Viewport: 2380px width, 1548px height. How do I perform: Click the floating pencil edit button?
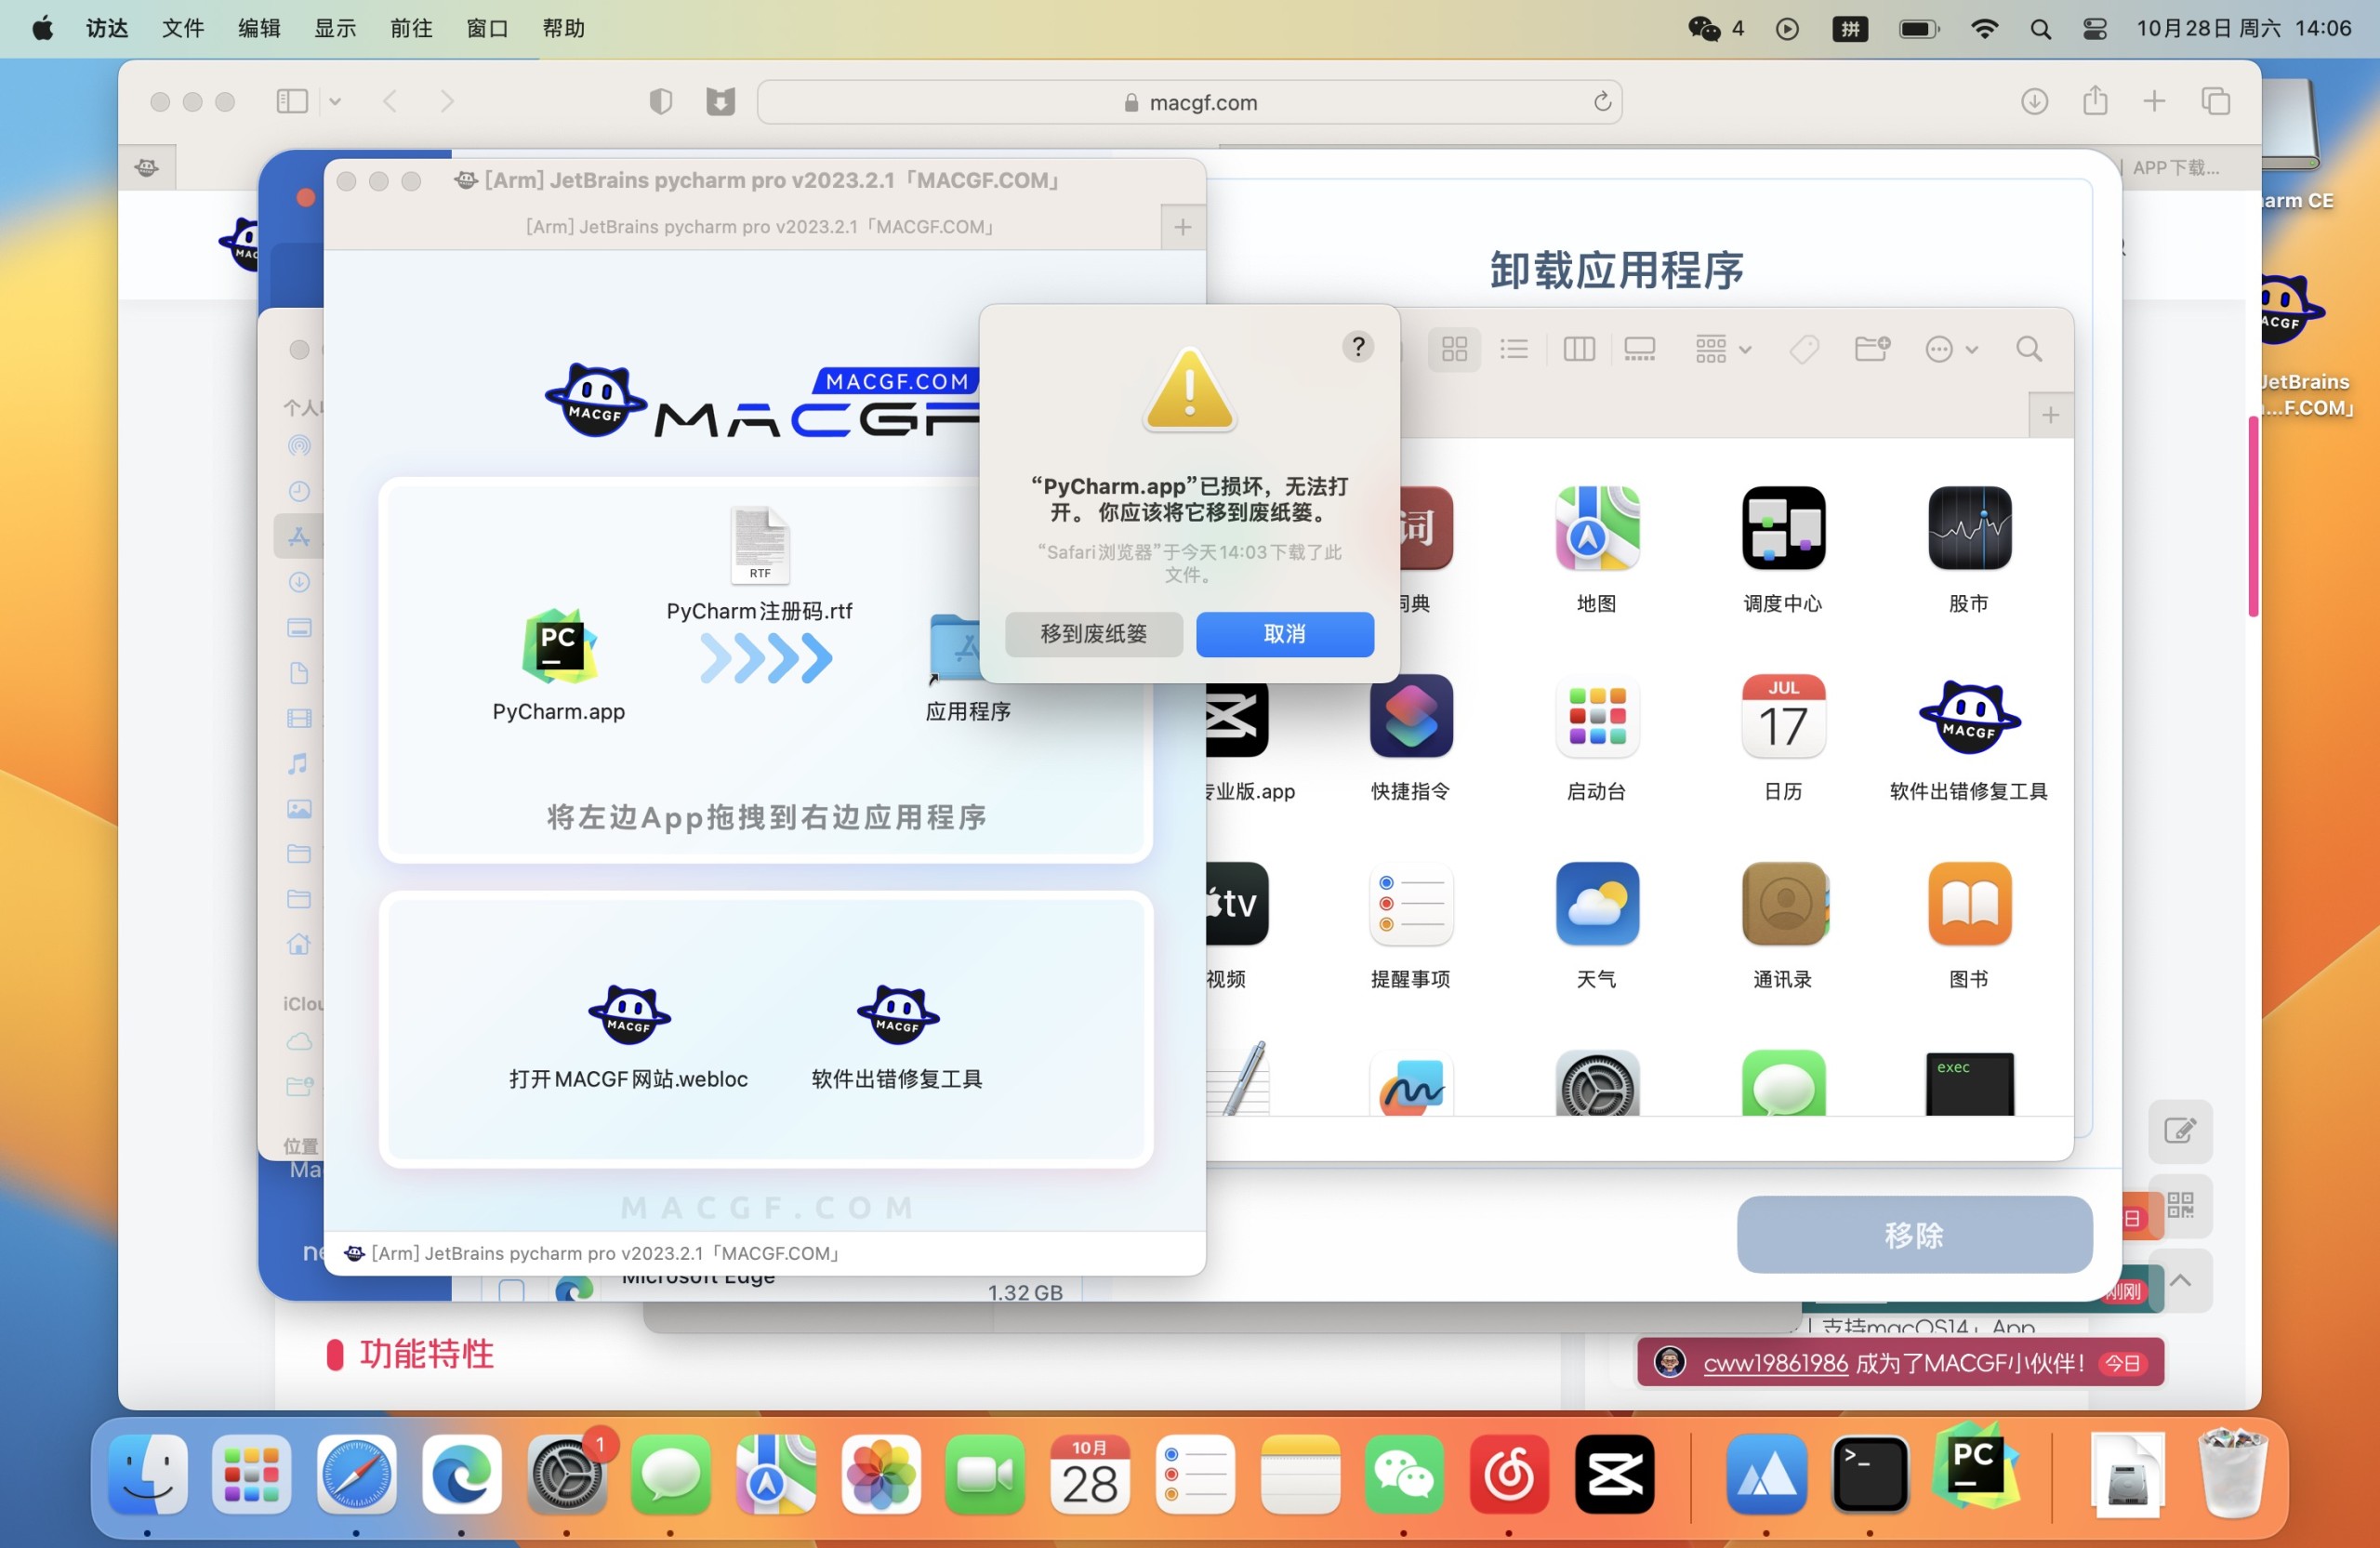point(2181,1131)
